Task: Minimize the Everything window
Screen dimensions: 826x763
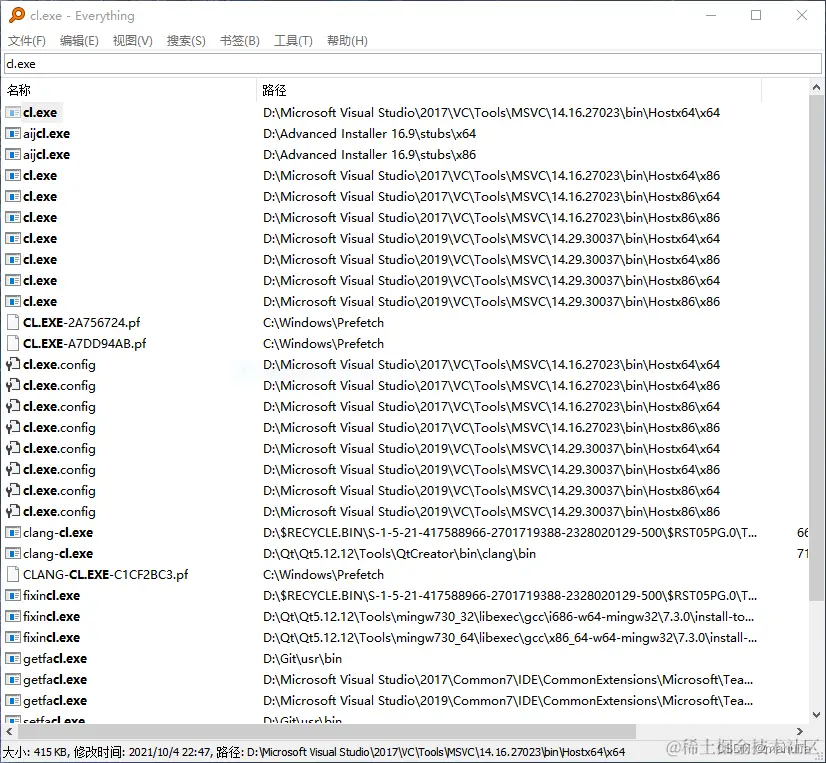Action: click(x=711, y=15)
